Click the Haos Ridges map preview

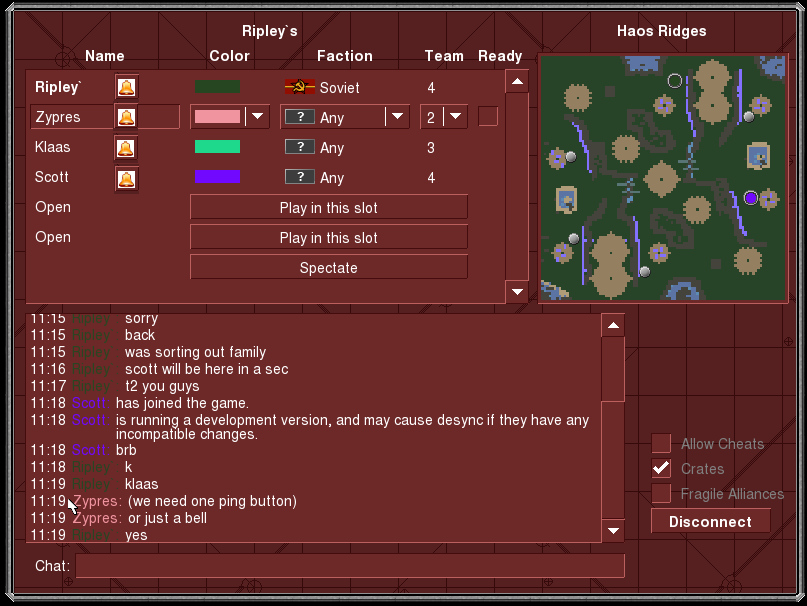coord(663,178)
